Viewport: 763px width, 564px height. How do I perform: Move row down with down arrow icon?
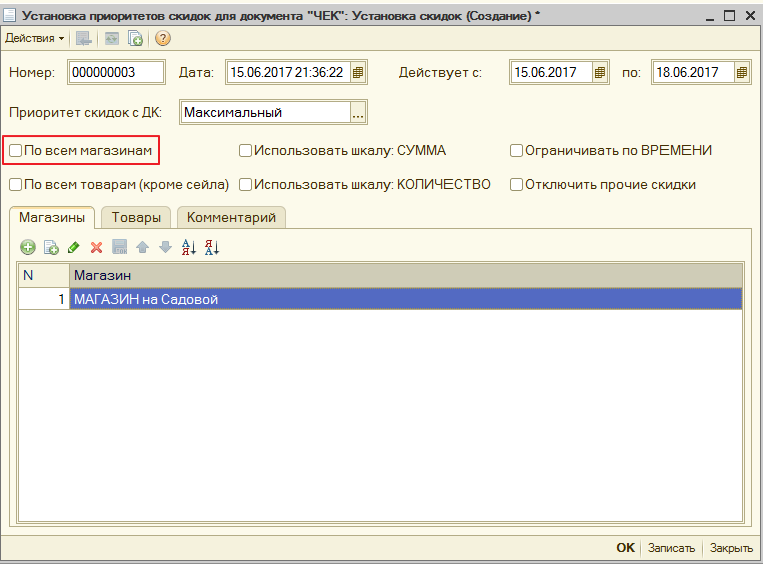point(165,247)
